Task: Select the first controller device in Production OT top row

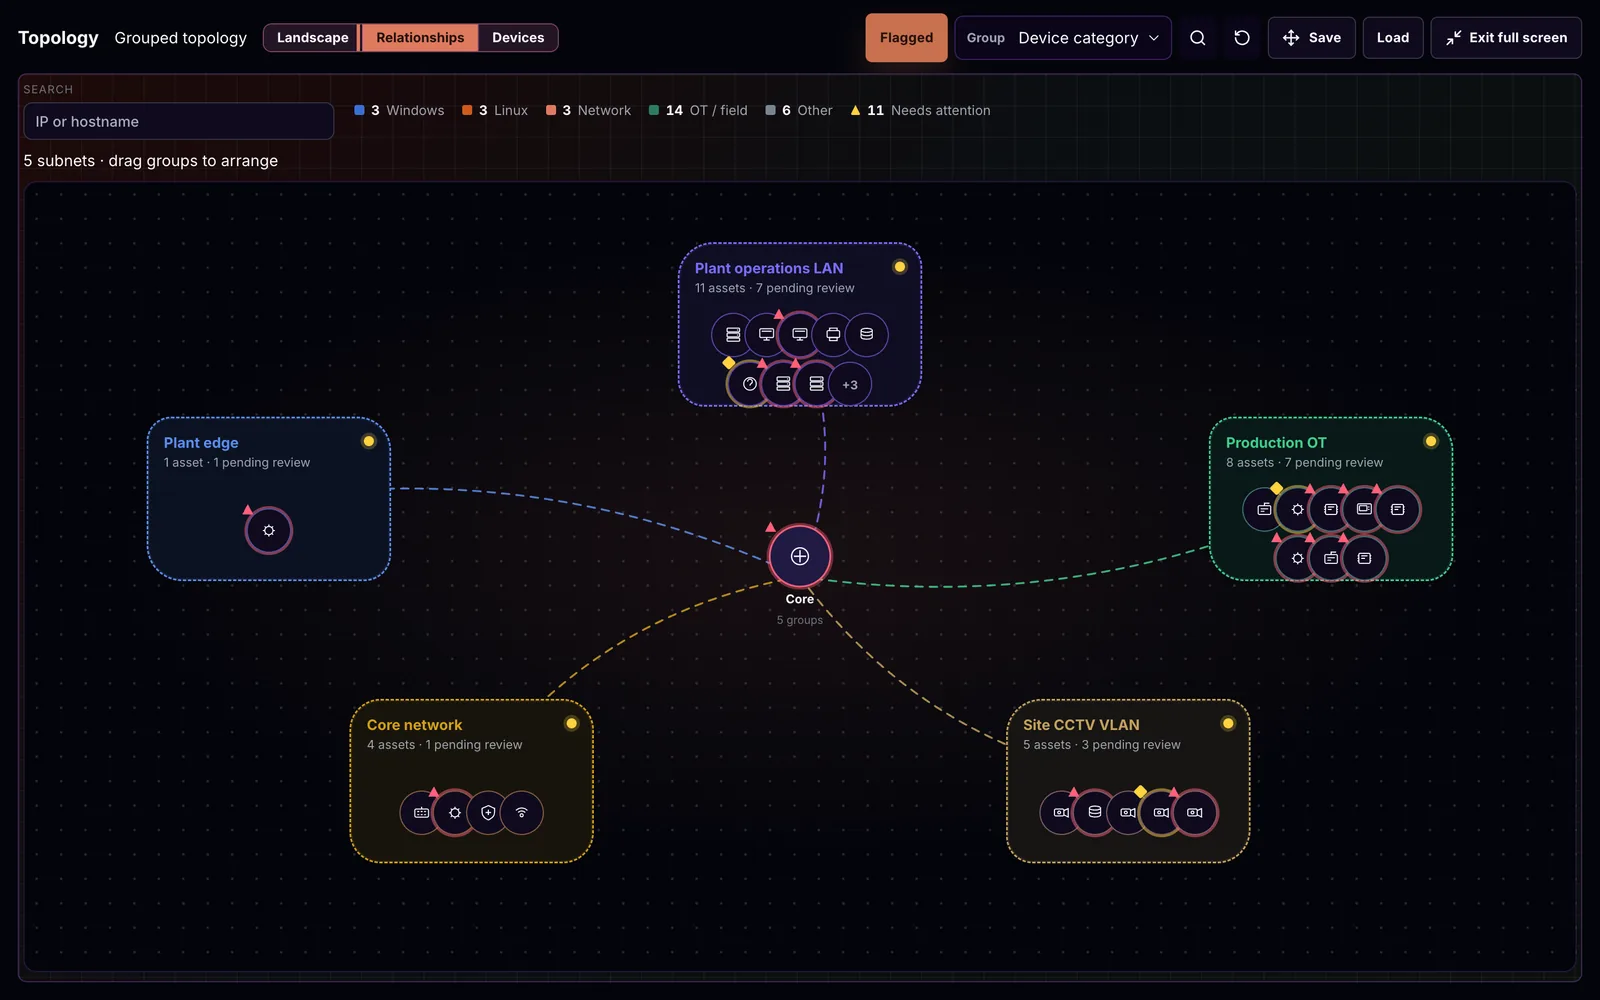Action: [x=1264, y=509]
